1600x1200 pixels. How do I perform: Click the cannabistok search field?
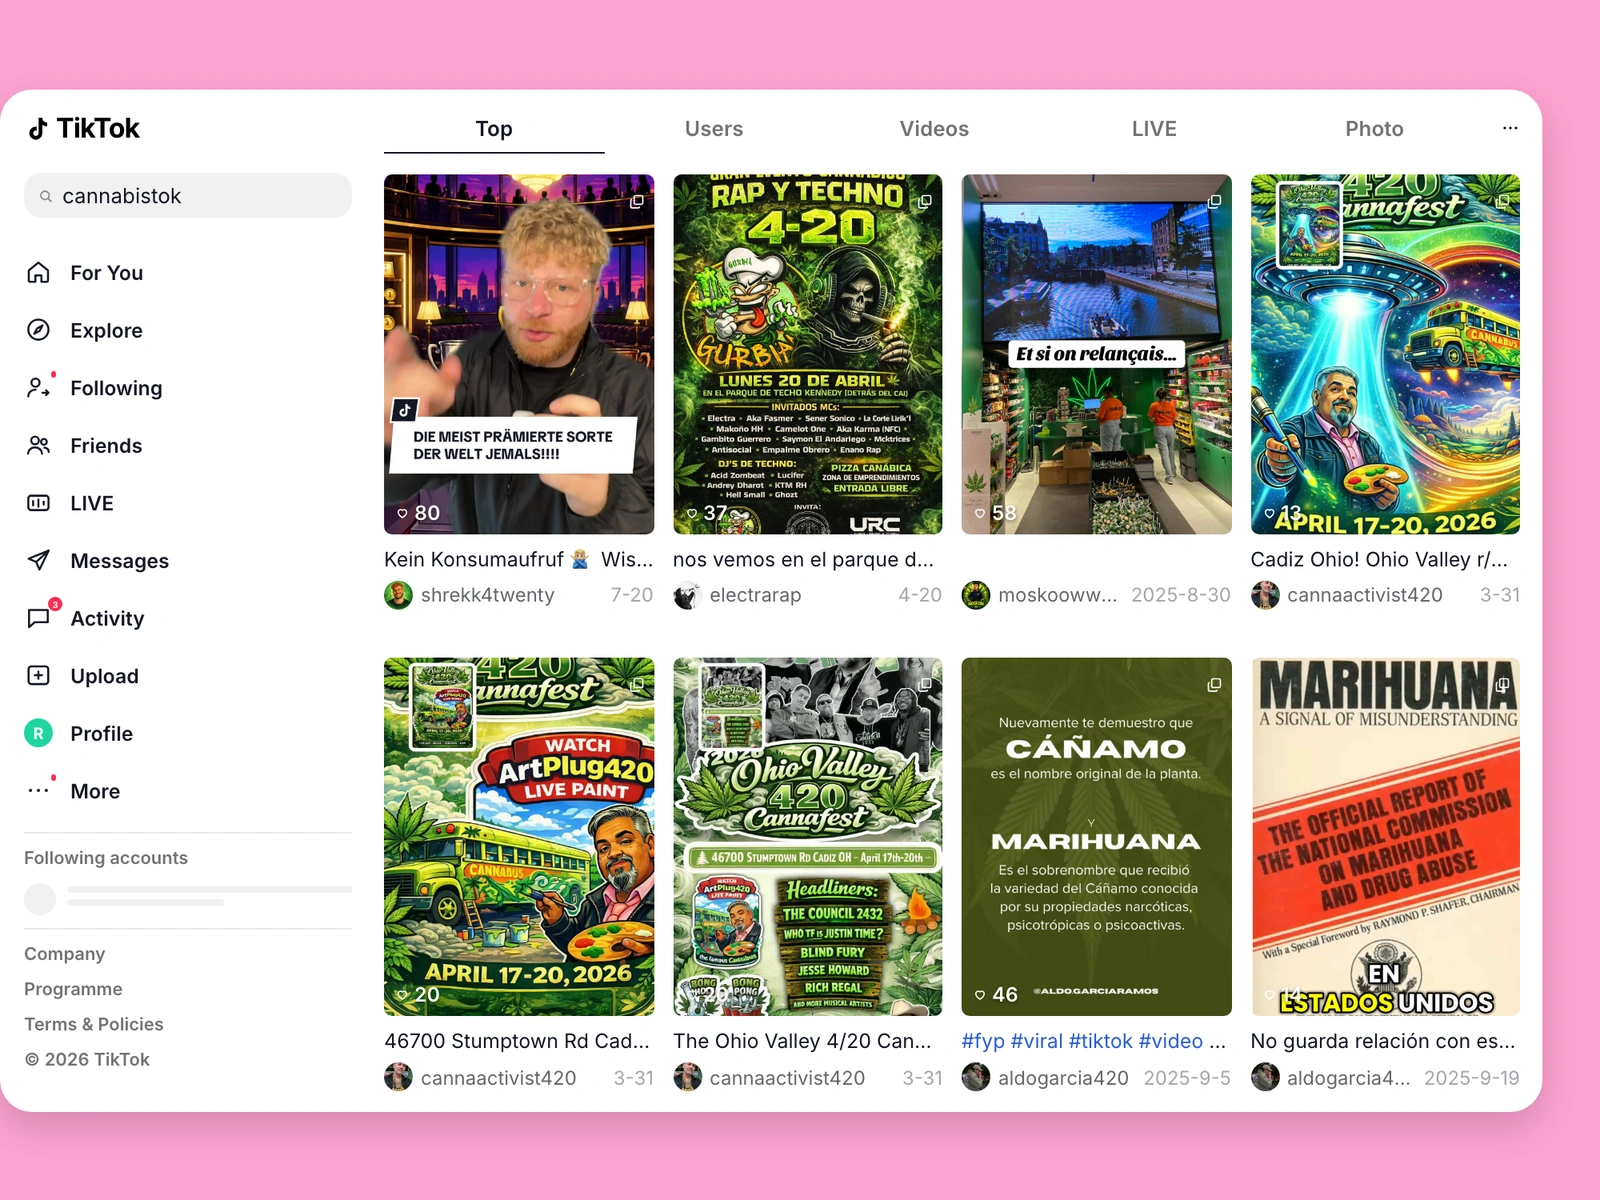pos(188,196)
